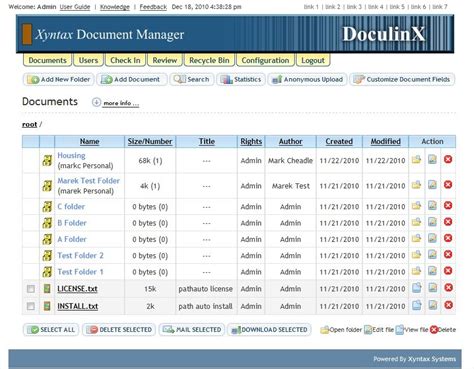
Task: Open the Search button
Action: [x=192, y=79]
